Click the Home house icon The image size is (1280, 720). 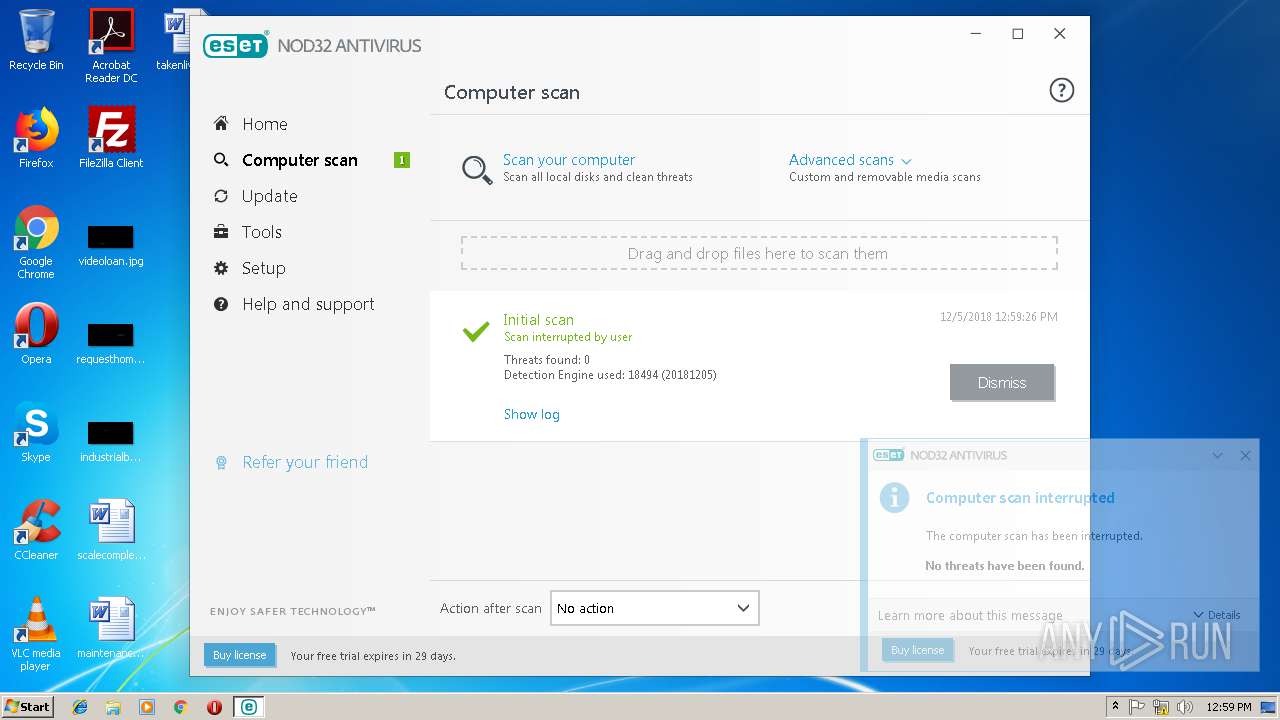coord(221,123)
